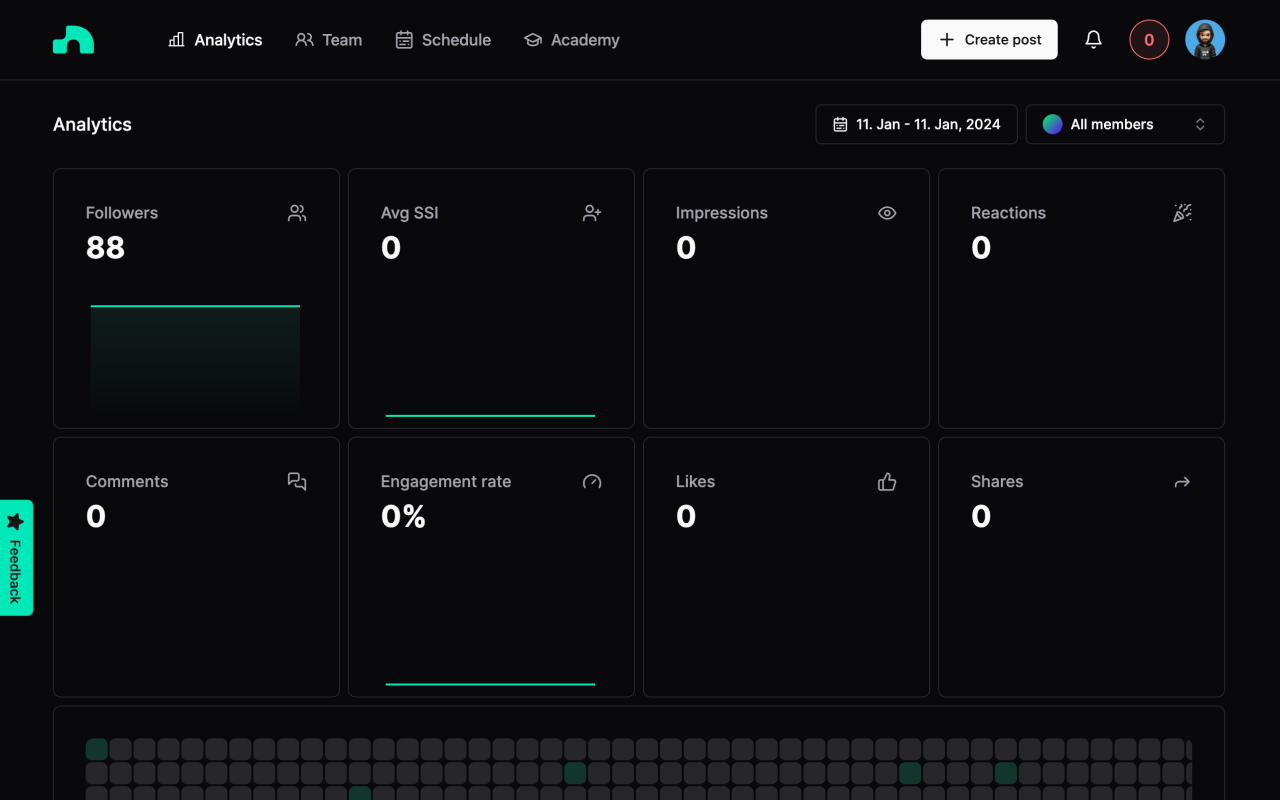Click the first green heatmap cell
Screen dimensions: 1280x800
point(97,749)
